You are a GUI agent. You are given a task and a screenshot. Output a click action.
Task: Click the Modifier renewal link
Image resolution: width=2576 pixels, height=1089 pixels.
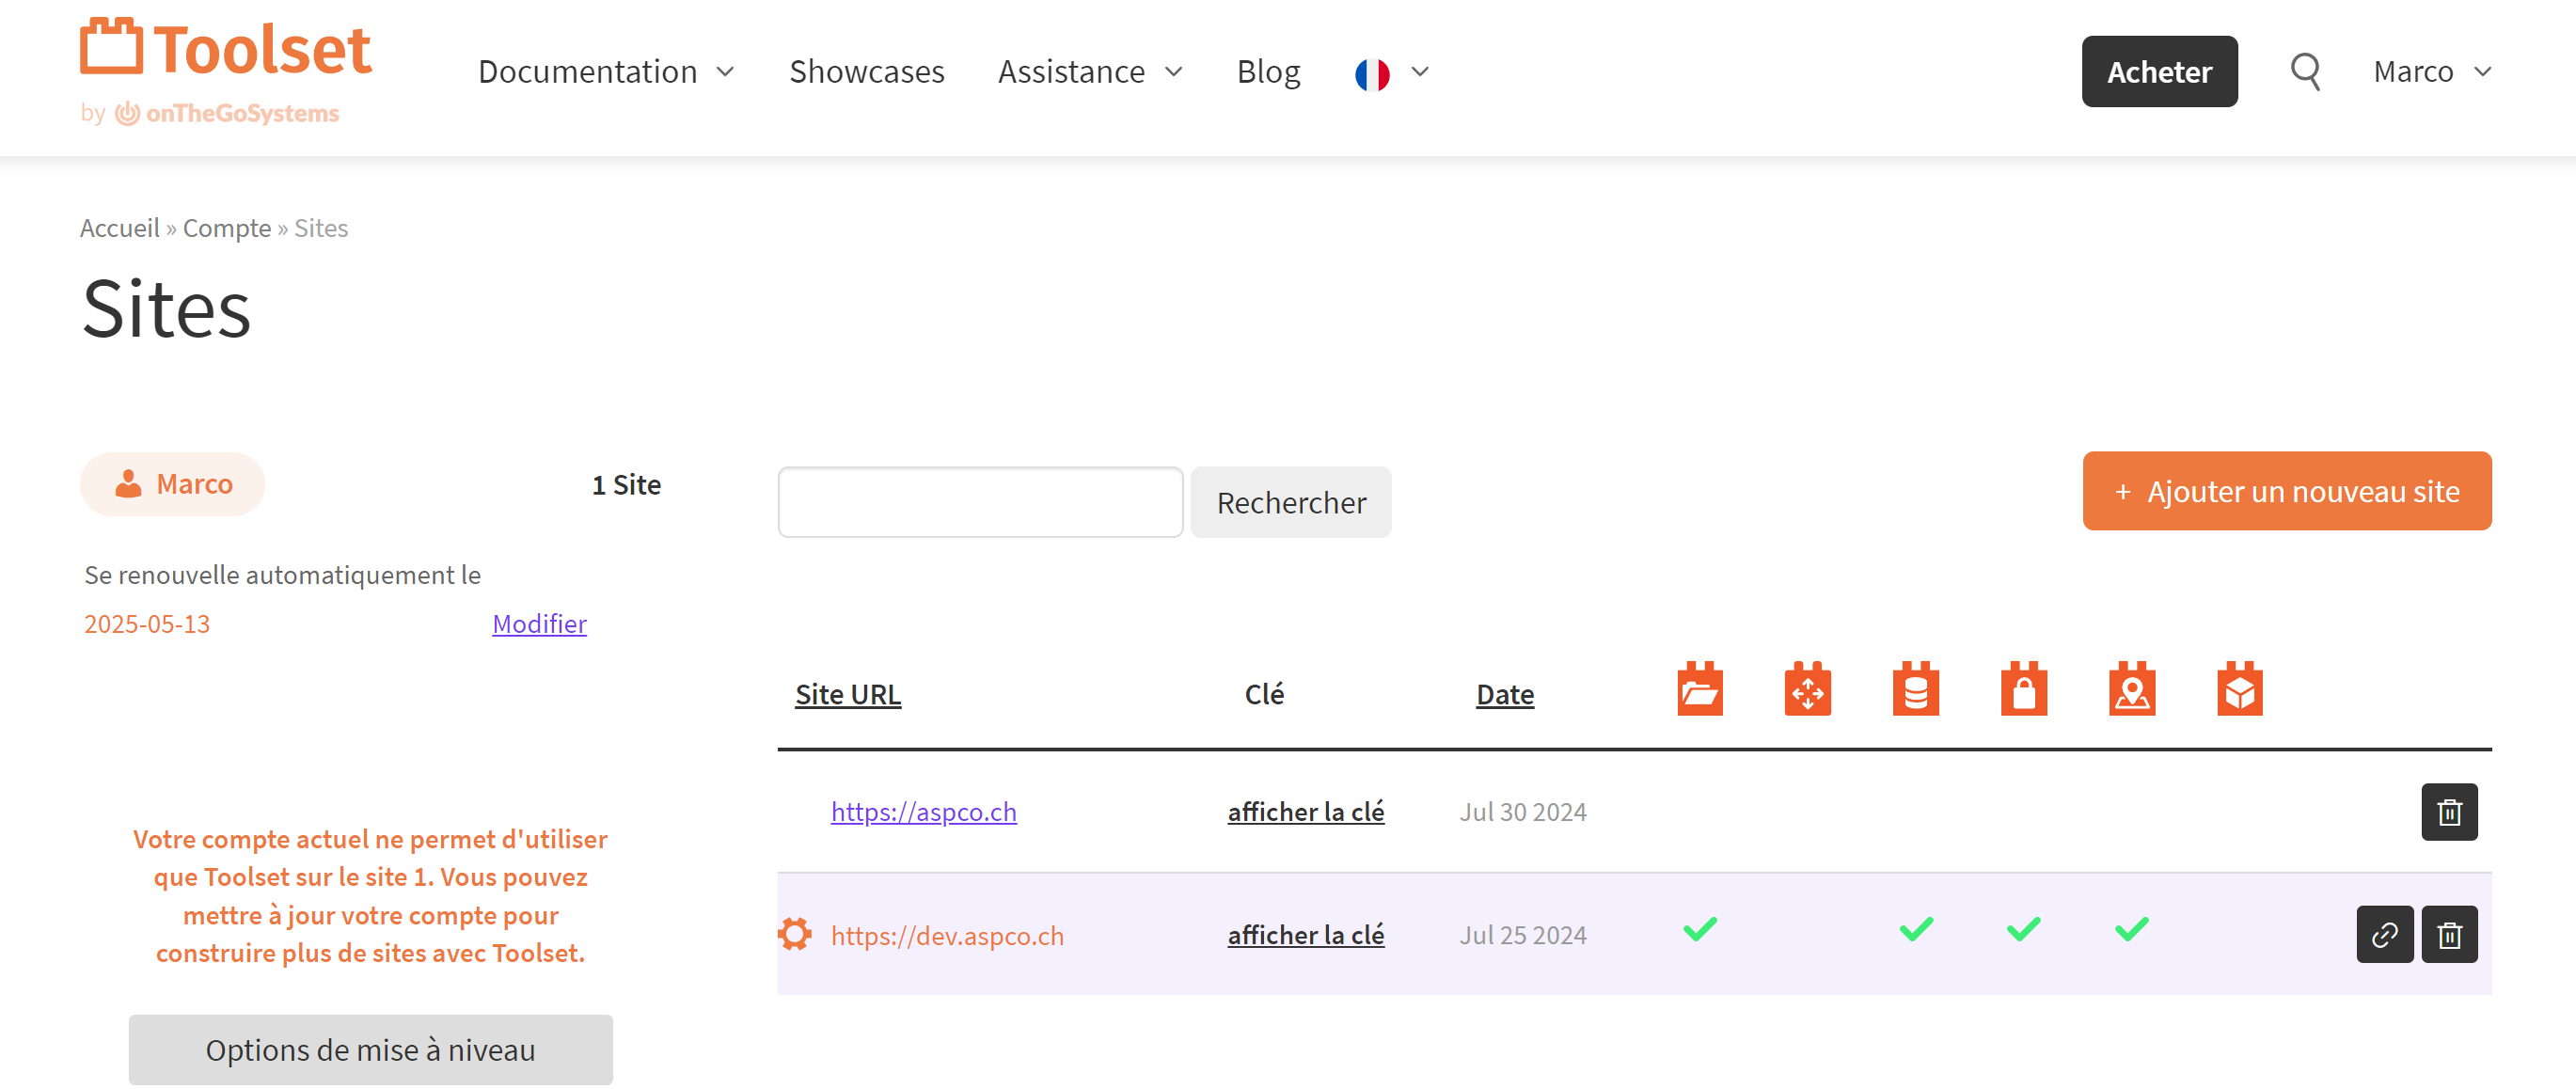click(x=539, y=624)
